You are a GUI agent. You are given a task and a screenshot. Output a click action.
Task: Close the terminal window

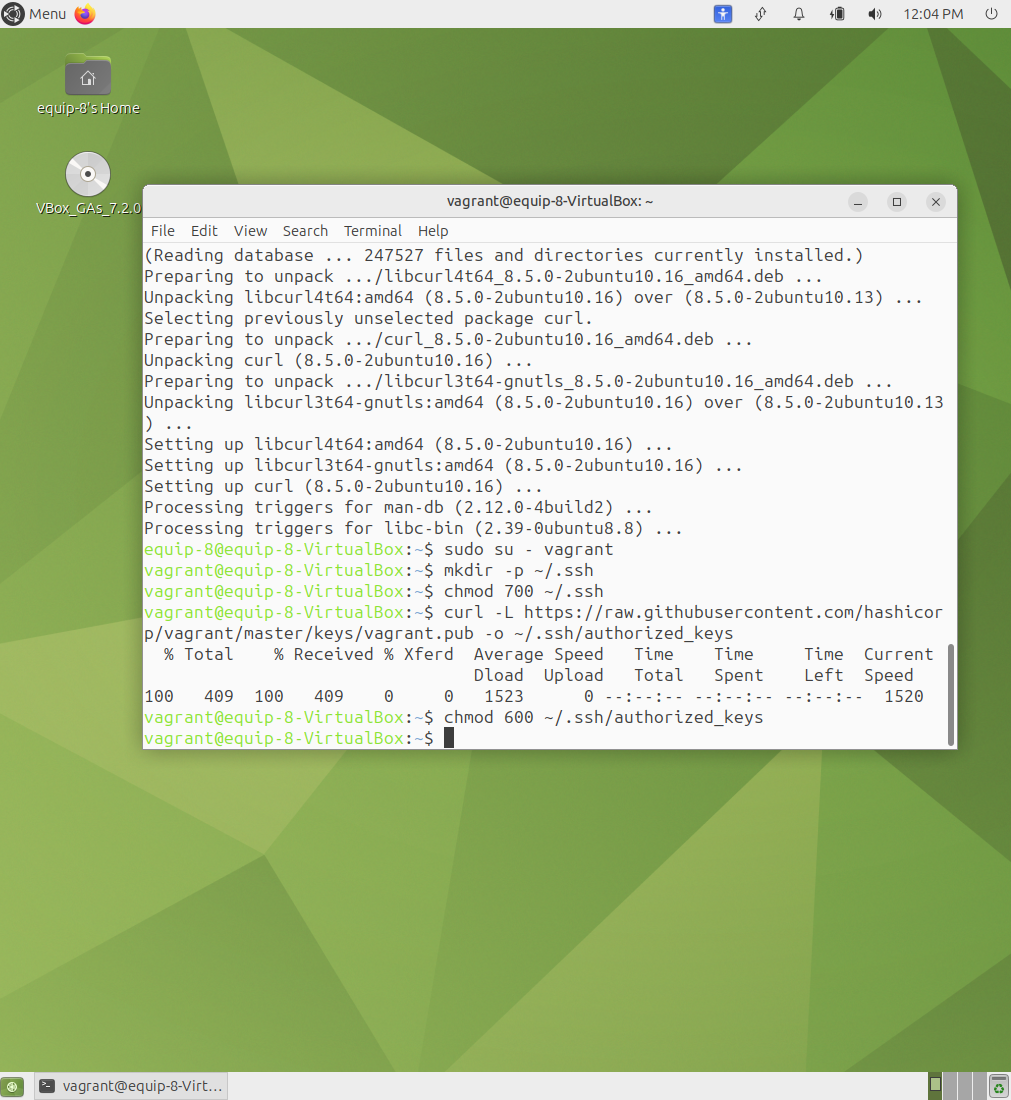tap(936, 202)
